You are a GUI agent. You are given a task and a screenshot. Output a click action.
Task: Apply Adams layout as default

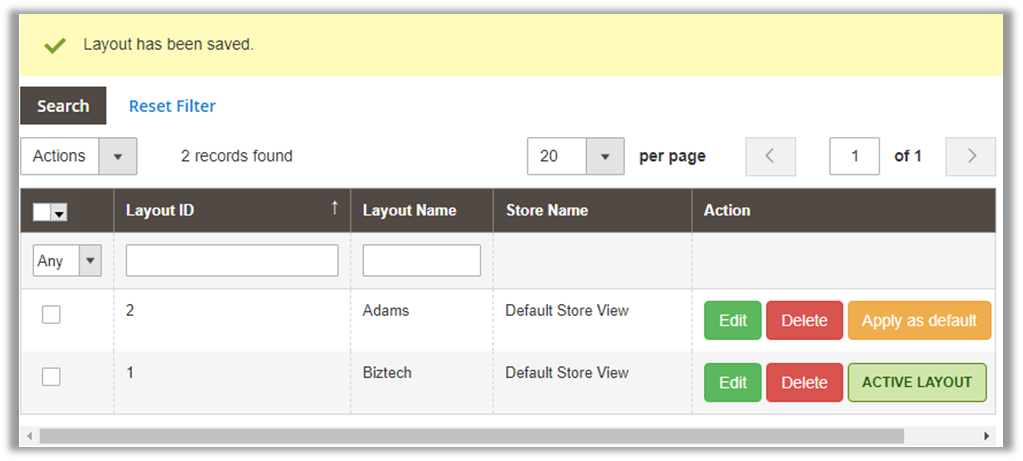pyautogui.click(x=919, y=321)
